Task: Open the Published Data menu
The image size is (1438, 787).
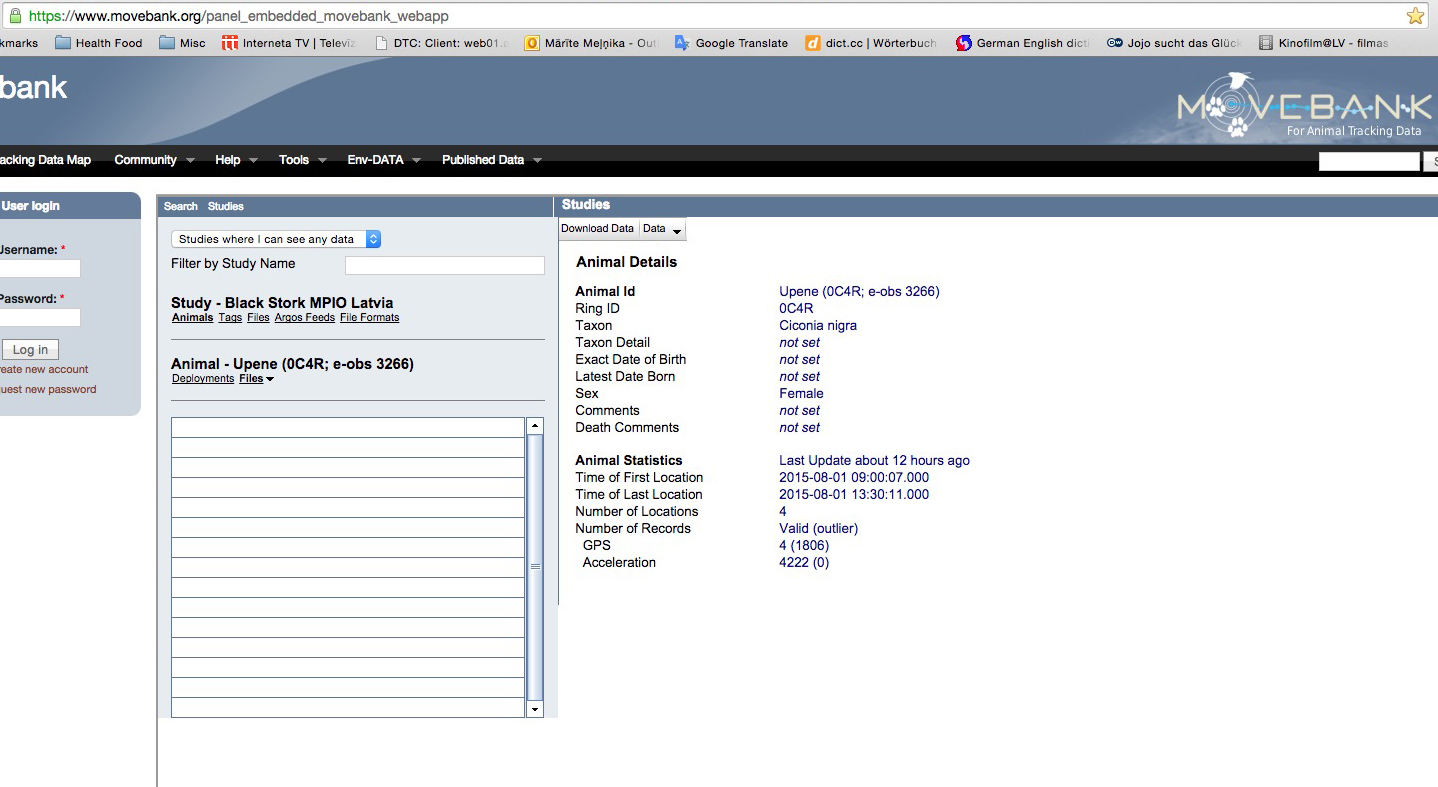Action: tap(490, 160)
